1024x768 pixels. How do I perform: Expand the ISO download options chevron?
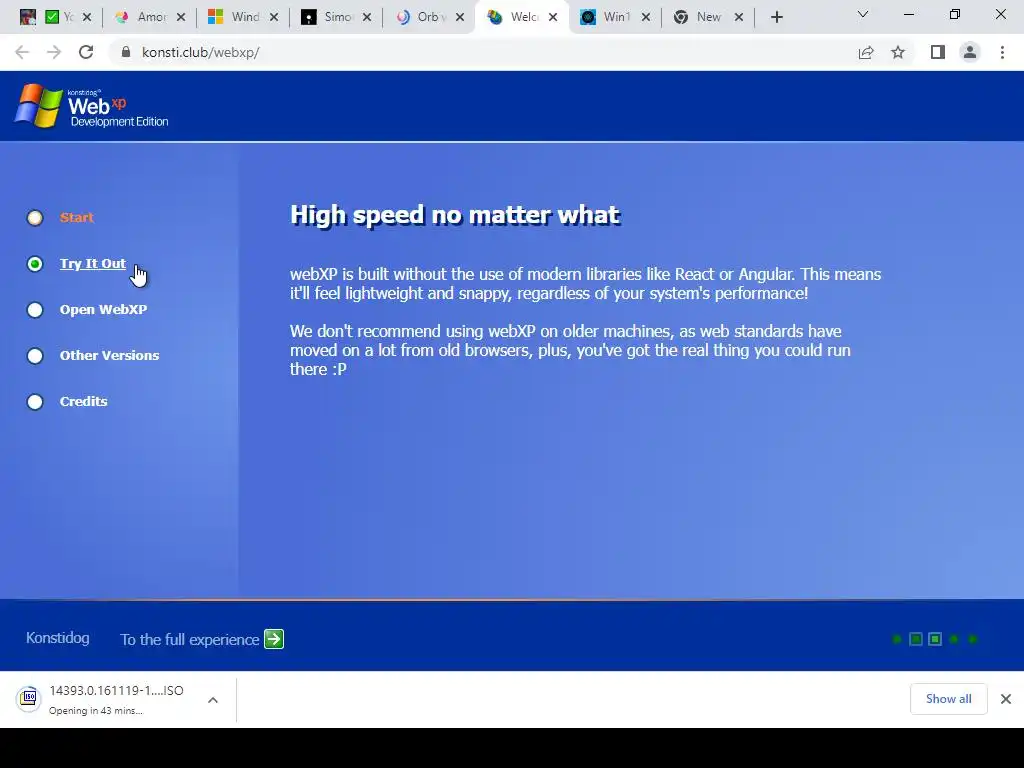click(x=212, y=700)
